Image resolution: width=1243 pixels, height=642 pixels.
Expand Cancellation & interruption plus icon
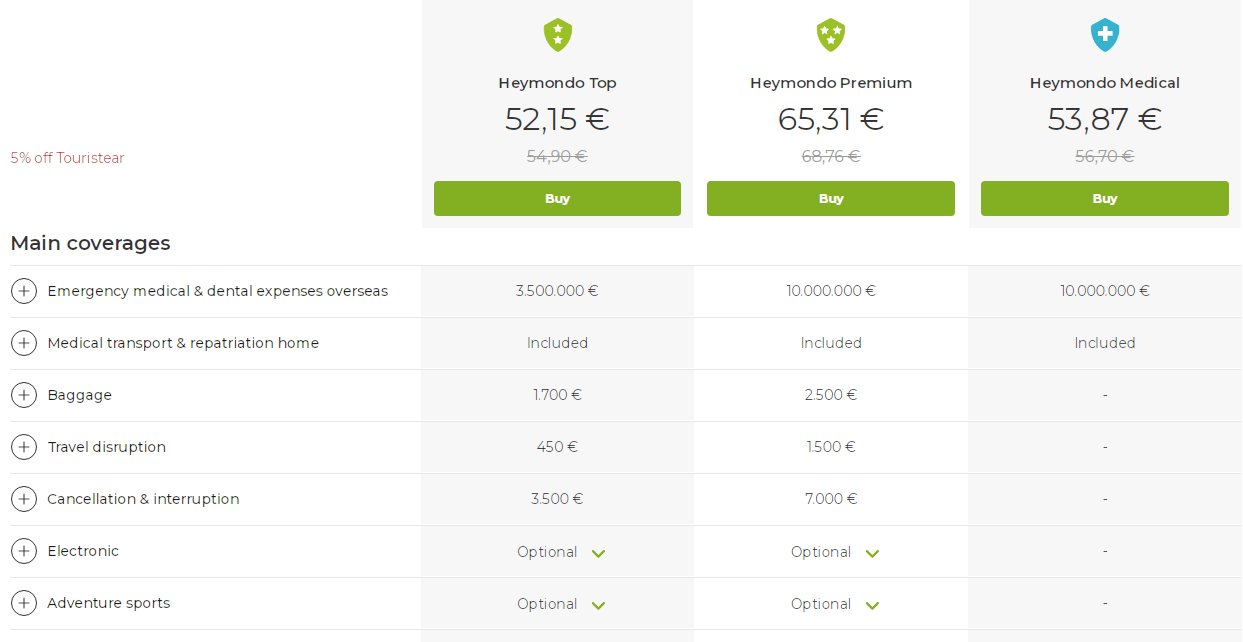point(24,499)
